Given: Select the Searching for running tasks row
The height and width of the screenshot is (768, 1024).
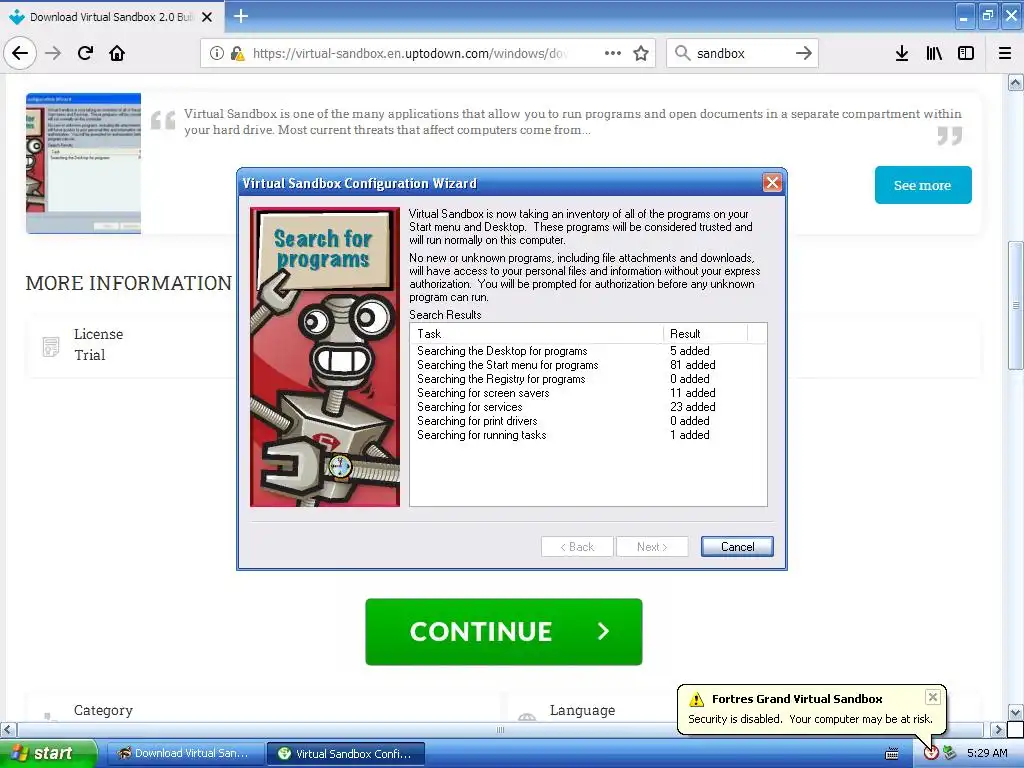Looking at the screenshot, I should (588, 435).
